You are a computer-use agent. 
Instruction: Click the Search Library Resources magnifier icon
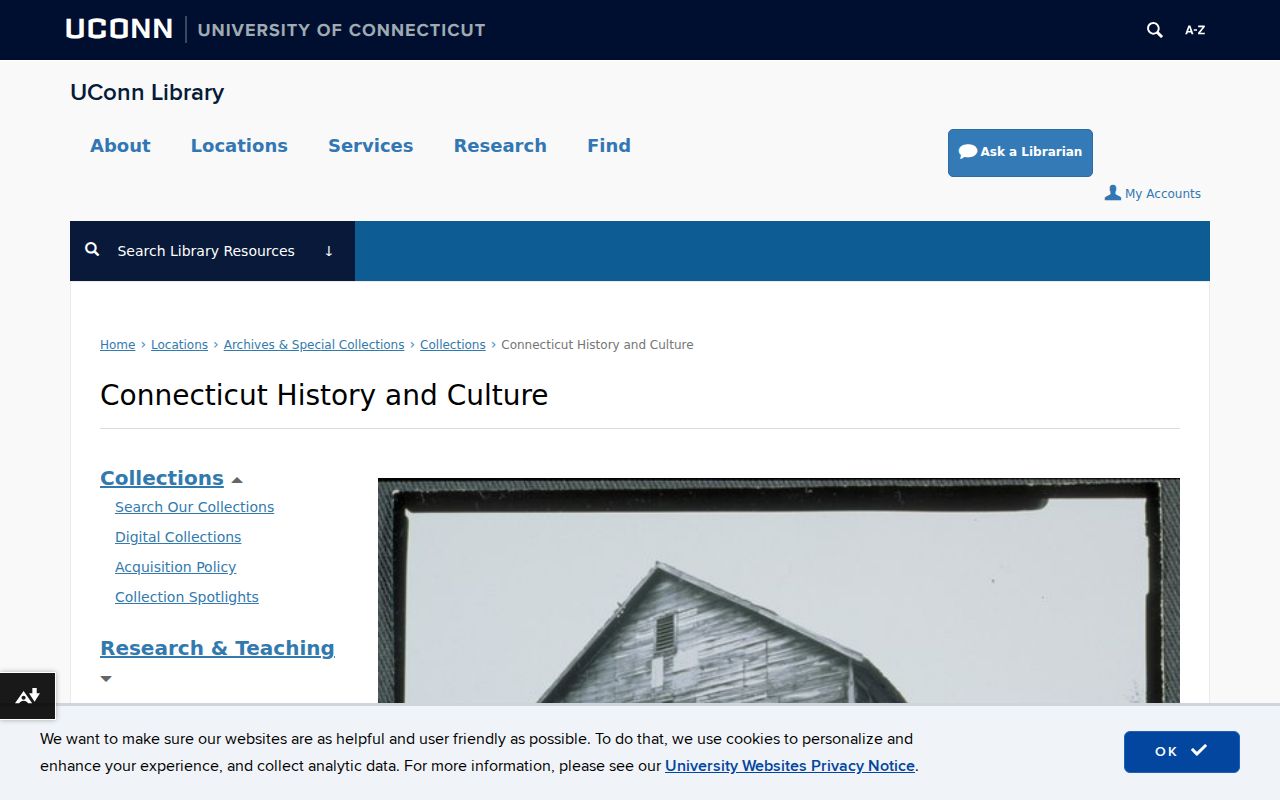coord(92,250)
